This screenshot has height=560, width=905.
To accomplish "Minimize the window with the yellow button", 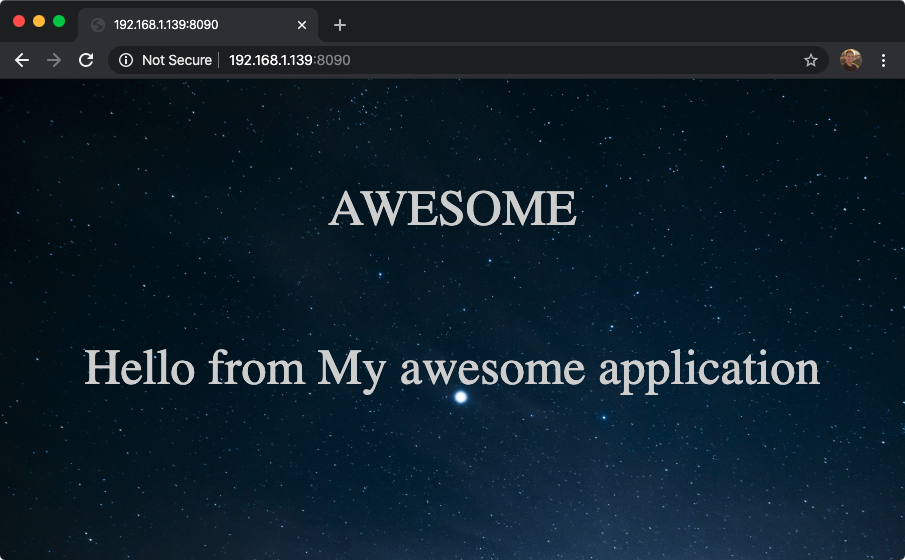I will click(39, 21).
